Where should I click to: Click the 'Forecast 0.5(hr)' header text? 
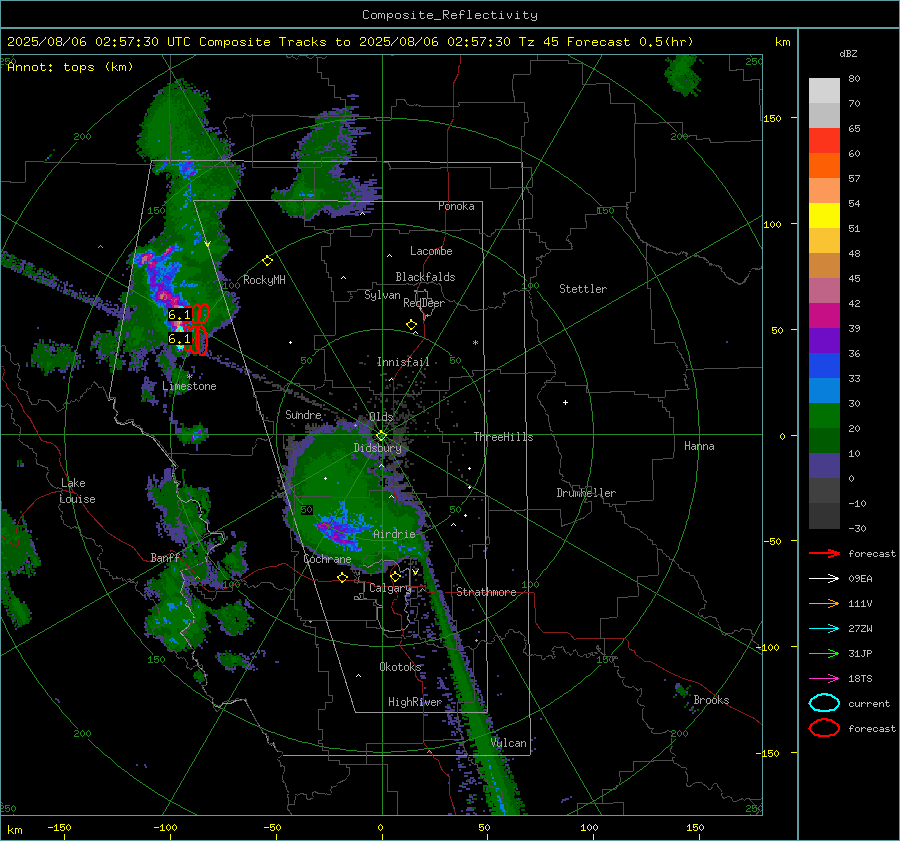point(630,42)
